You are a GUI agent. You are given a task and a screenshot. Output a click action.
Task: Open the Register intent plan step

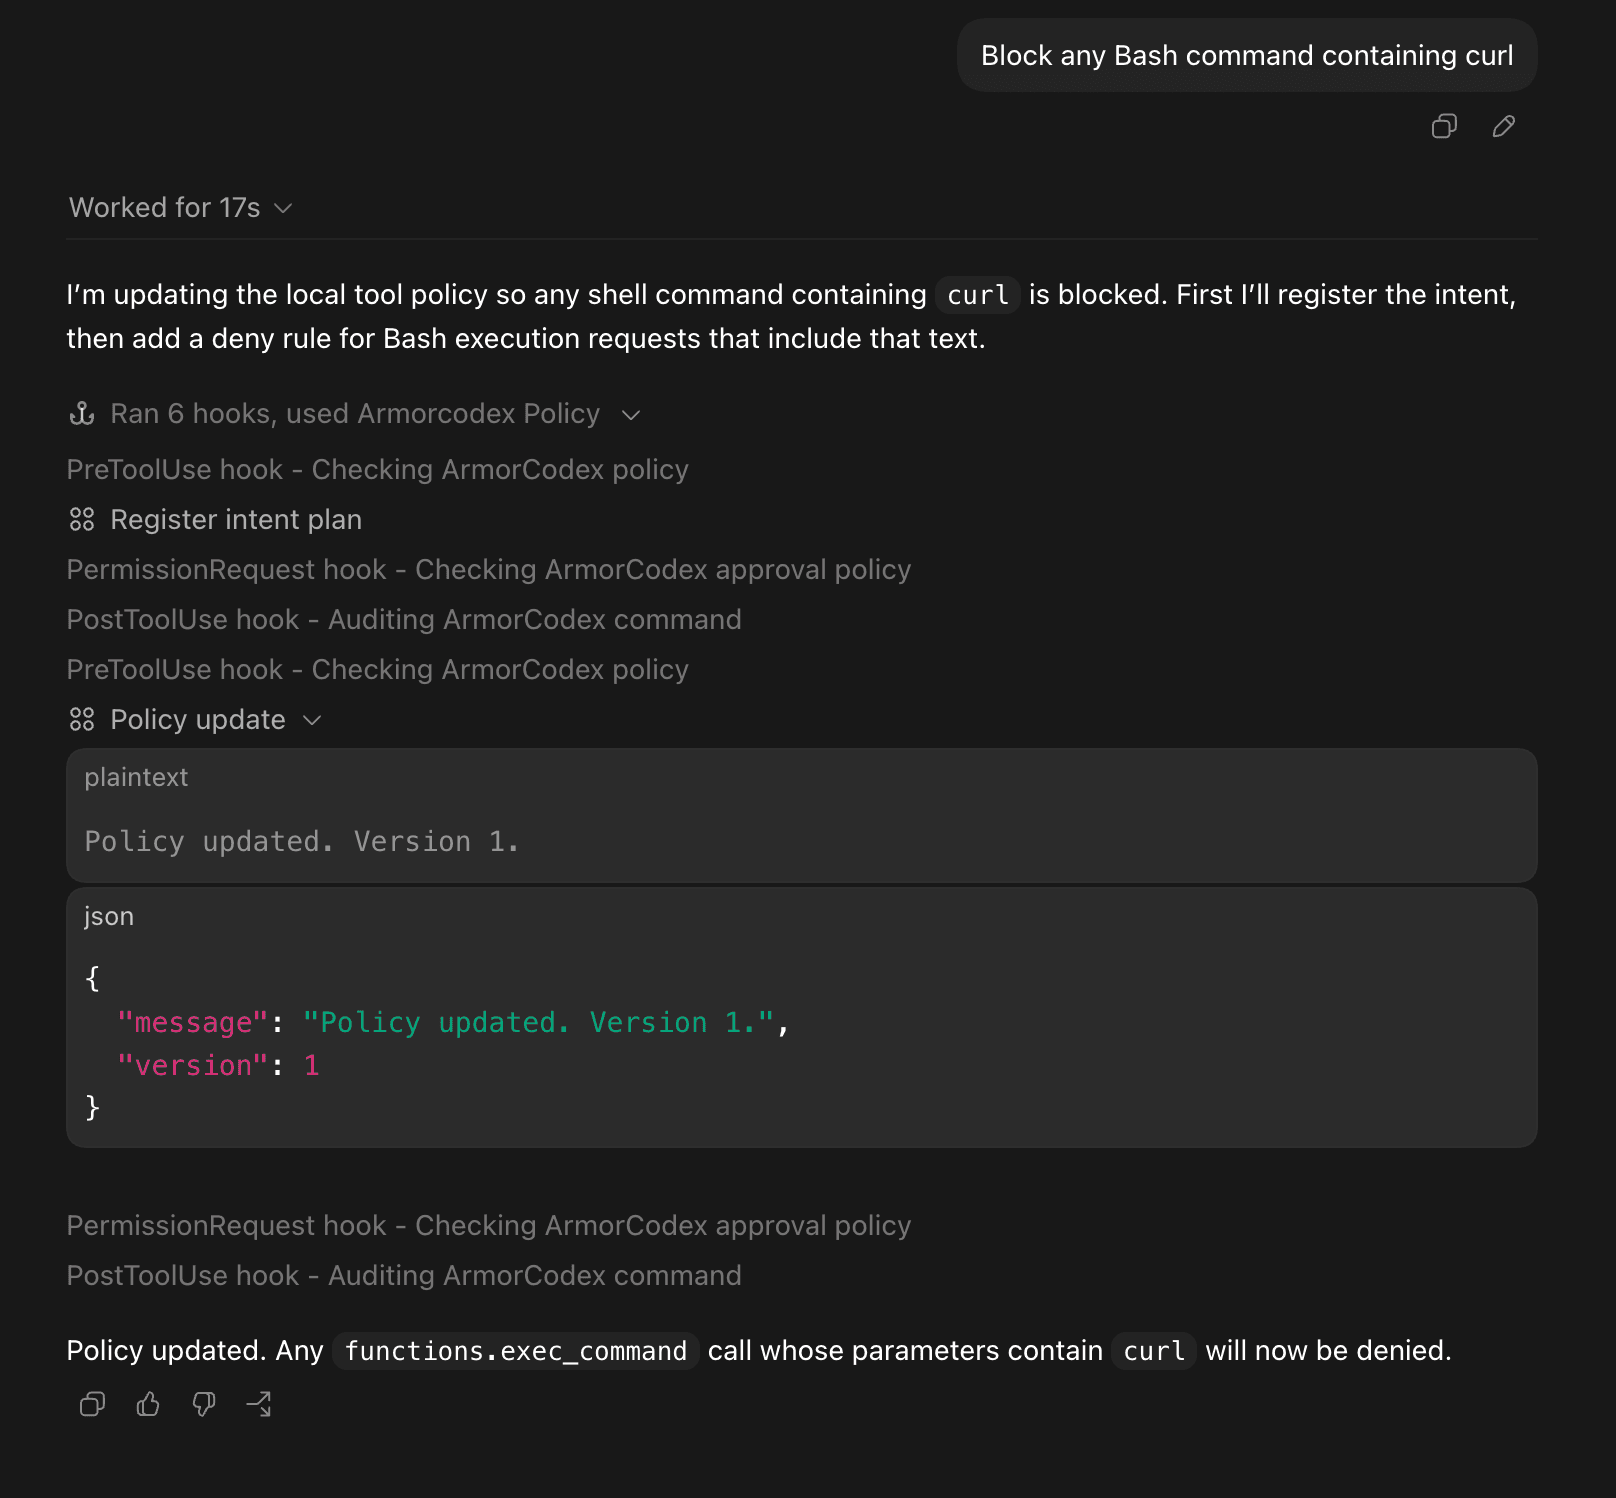point(236,519)
